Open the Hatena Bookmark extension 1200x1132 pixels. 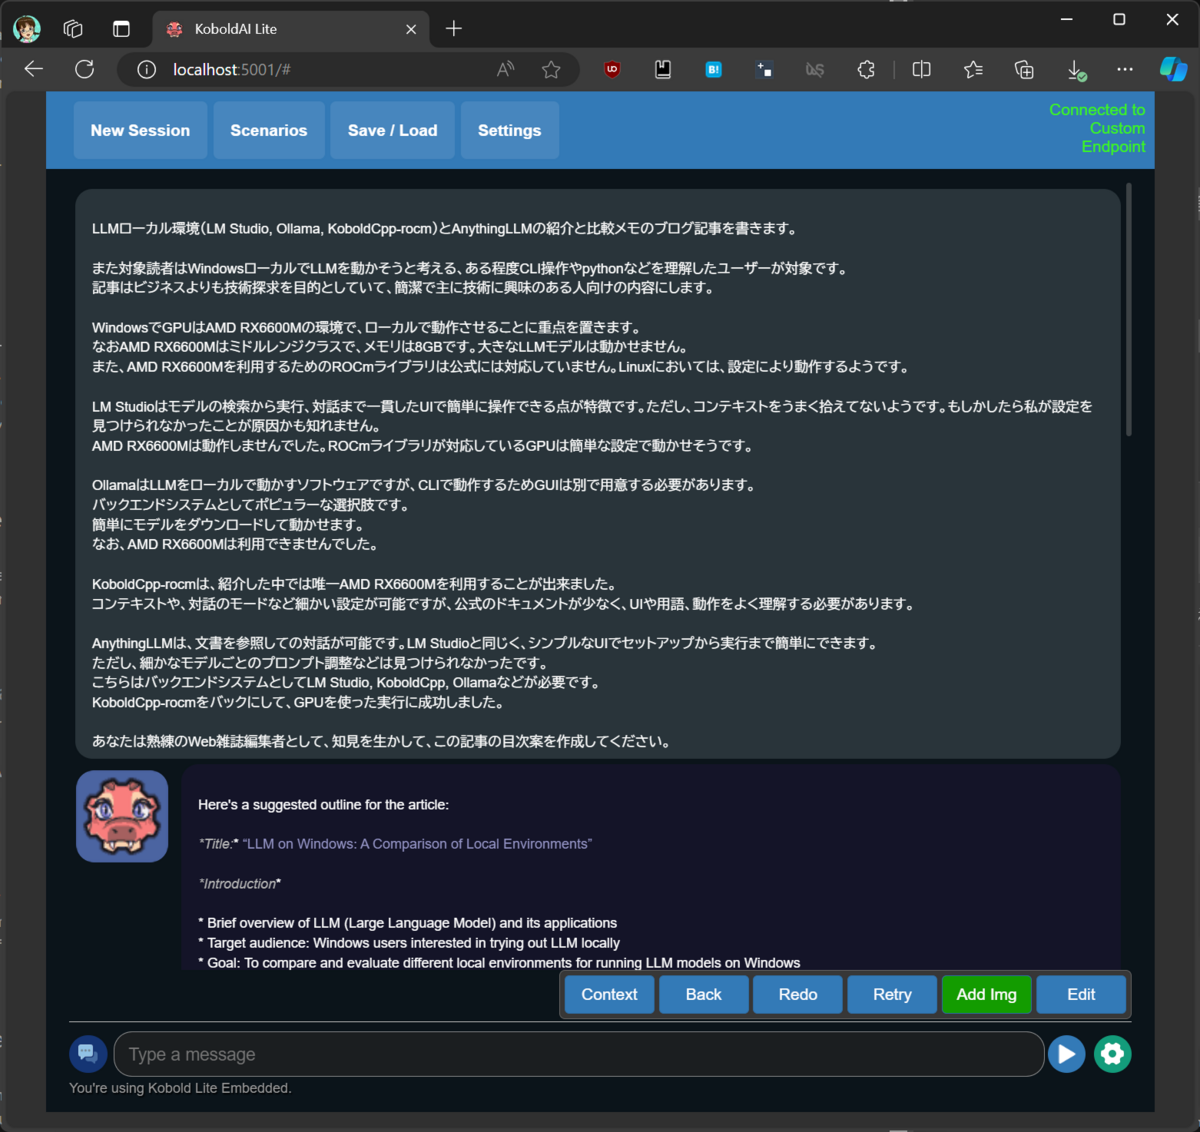point(713,69)
